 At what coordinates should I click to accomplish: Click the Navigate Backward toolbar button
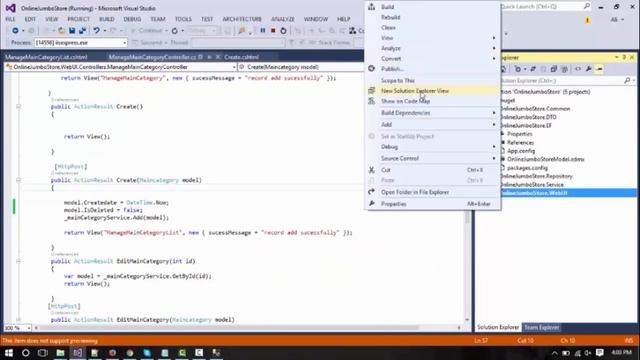(x=15, y=31)
